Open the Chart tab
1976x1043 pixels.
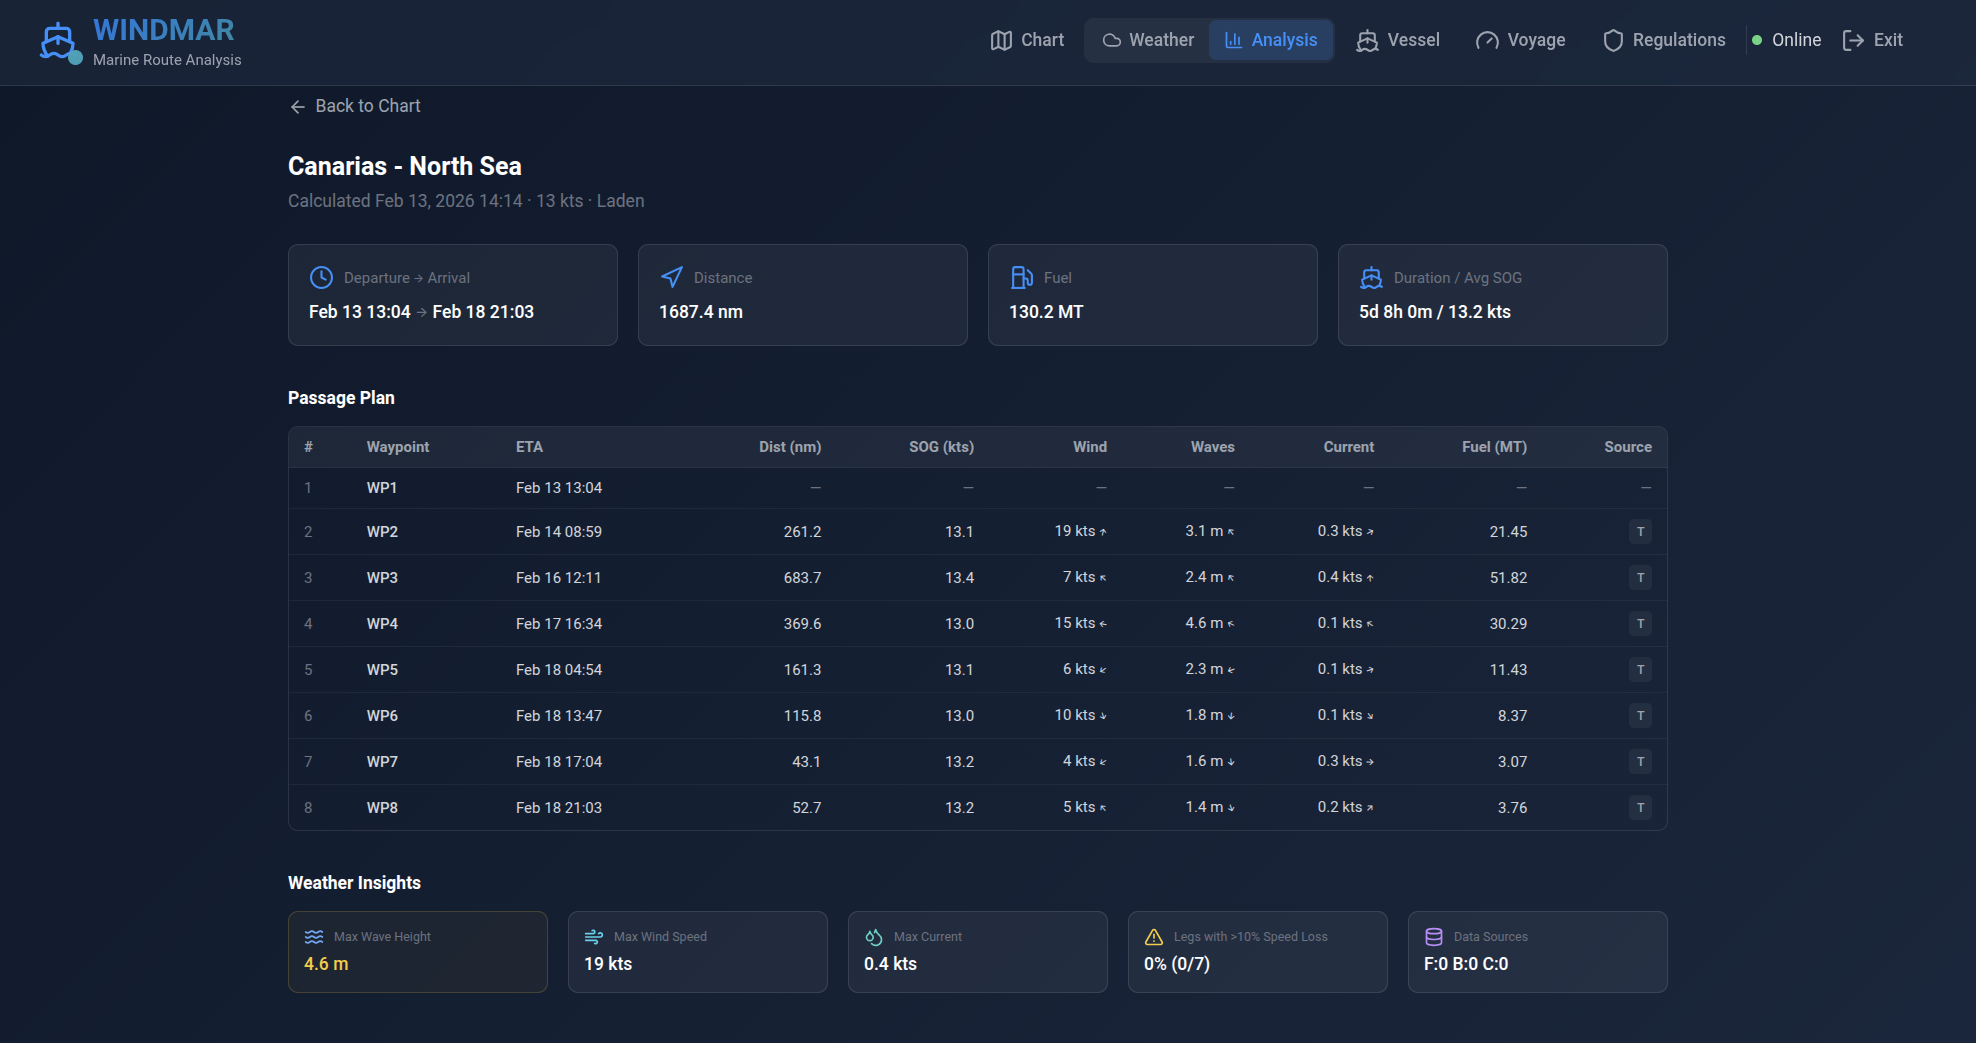[x=1027, y=40]
